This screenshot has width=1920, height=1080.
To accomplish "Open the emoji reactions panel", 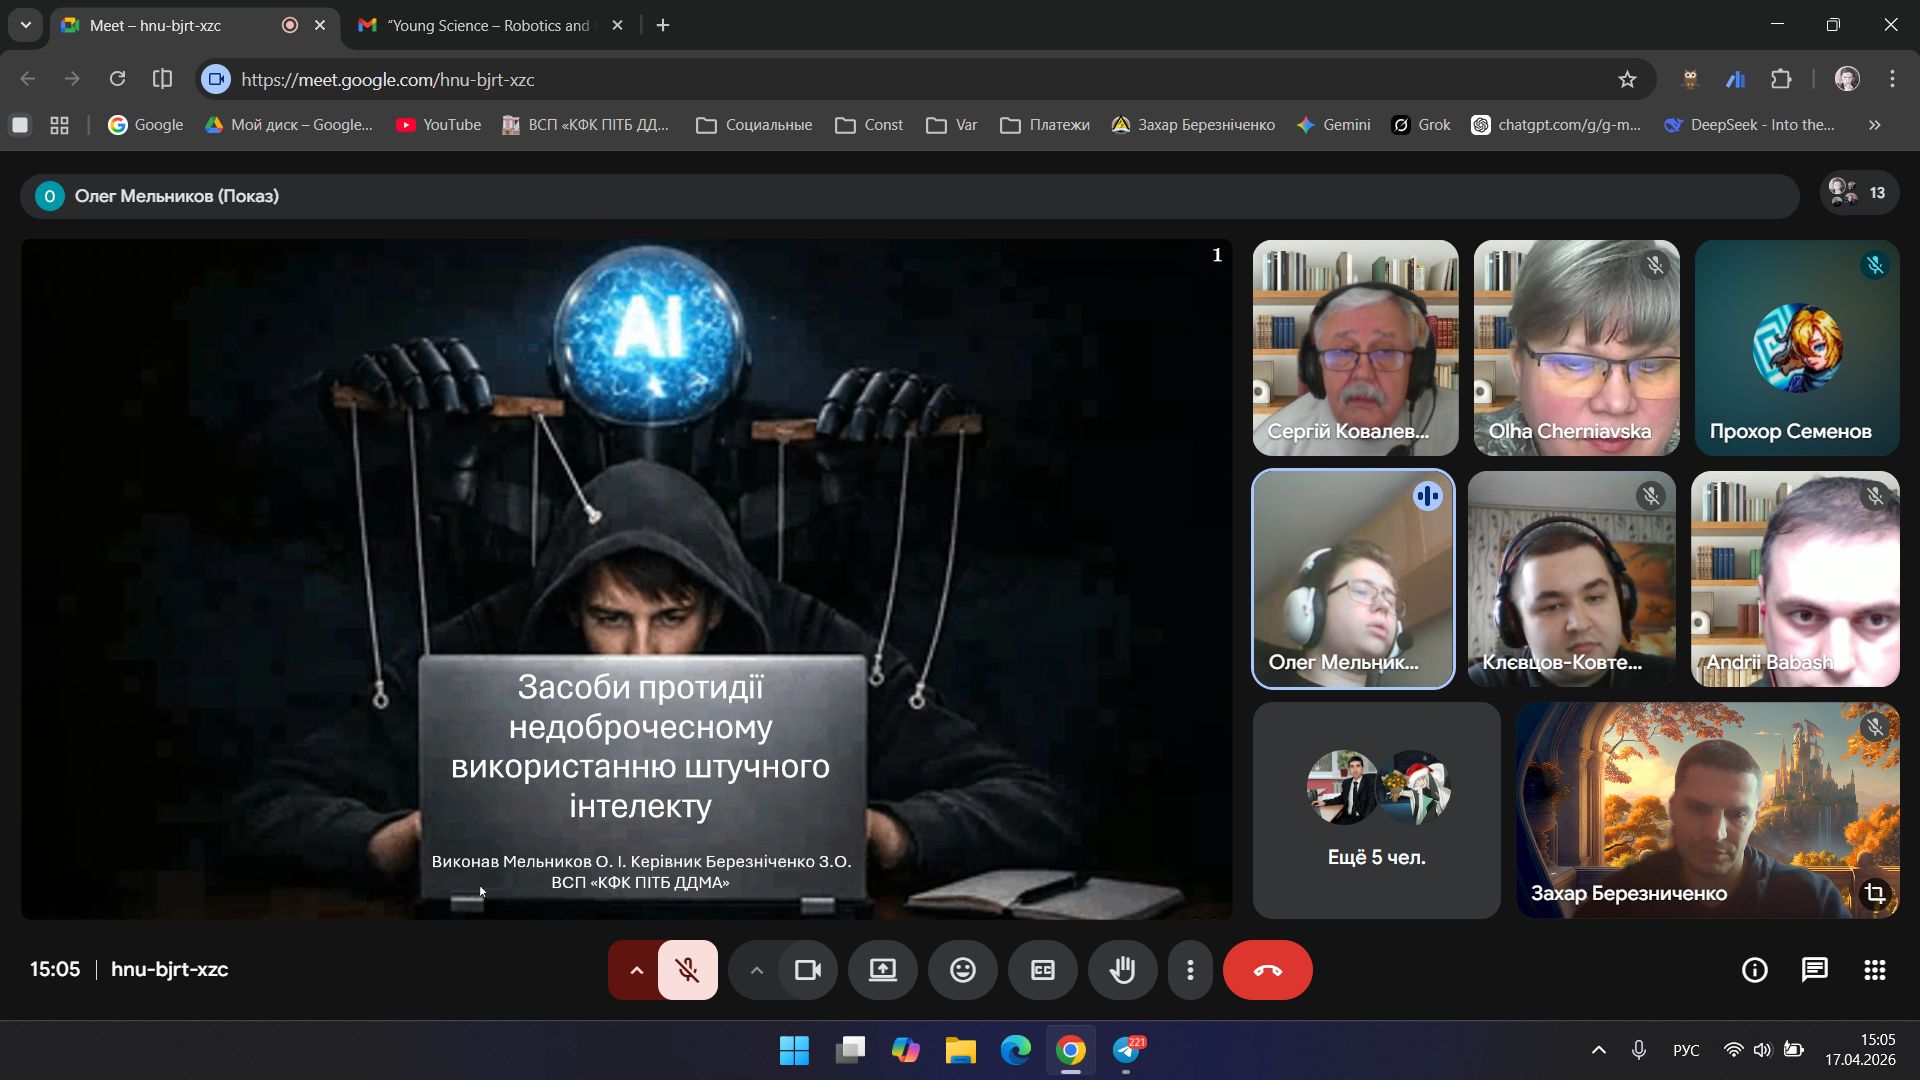I will point(963,970).
